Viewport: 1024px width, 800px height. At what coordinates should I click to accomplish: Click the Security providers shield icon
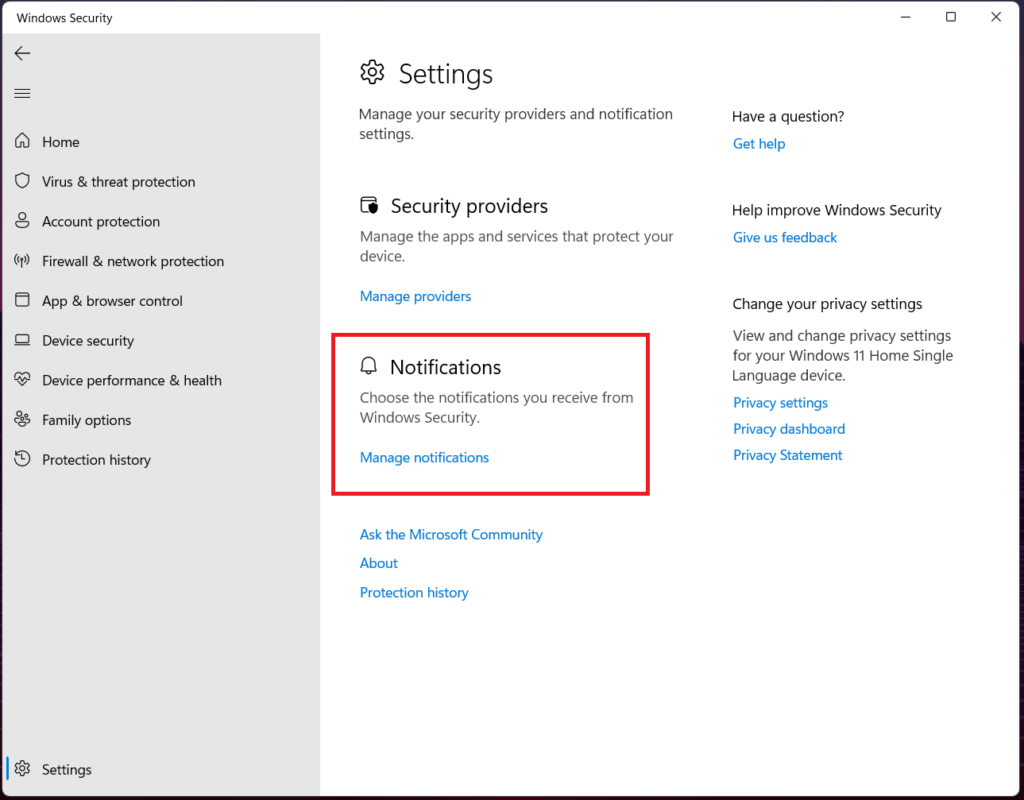[369, 205]
